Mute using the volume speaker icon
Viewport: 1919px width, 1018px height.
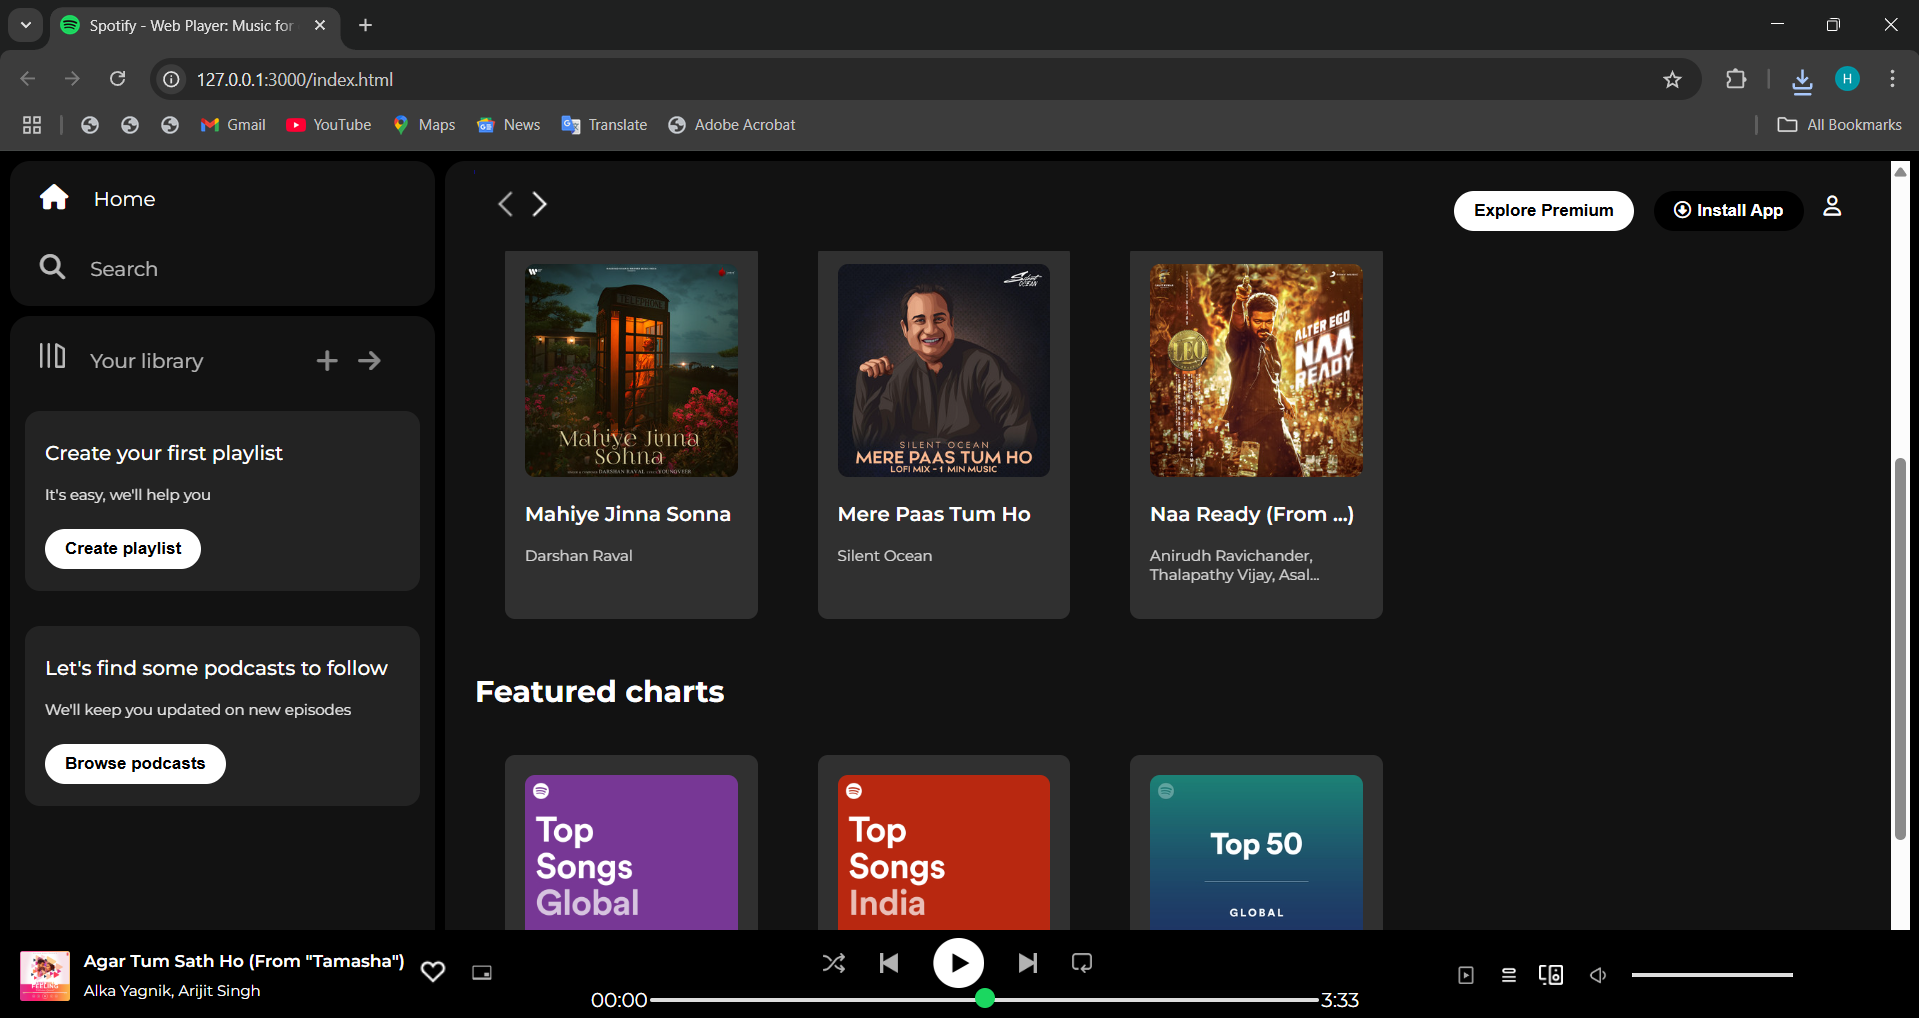click(1598, 975)
